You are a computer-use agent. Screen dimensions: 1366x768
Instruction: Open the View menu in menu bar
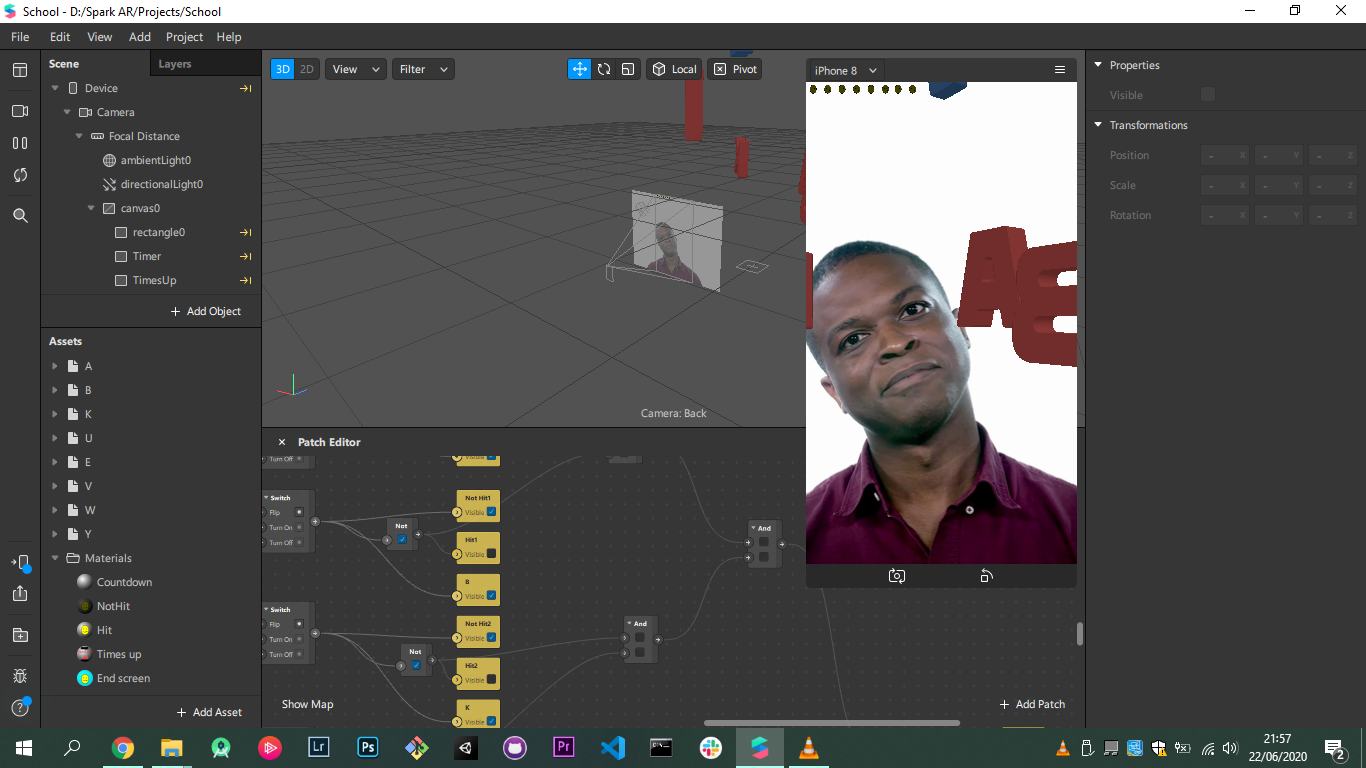pyautogui.click(x=100, y=37)
